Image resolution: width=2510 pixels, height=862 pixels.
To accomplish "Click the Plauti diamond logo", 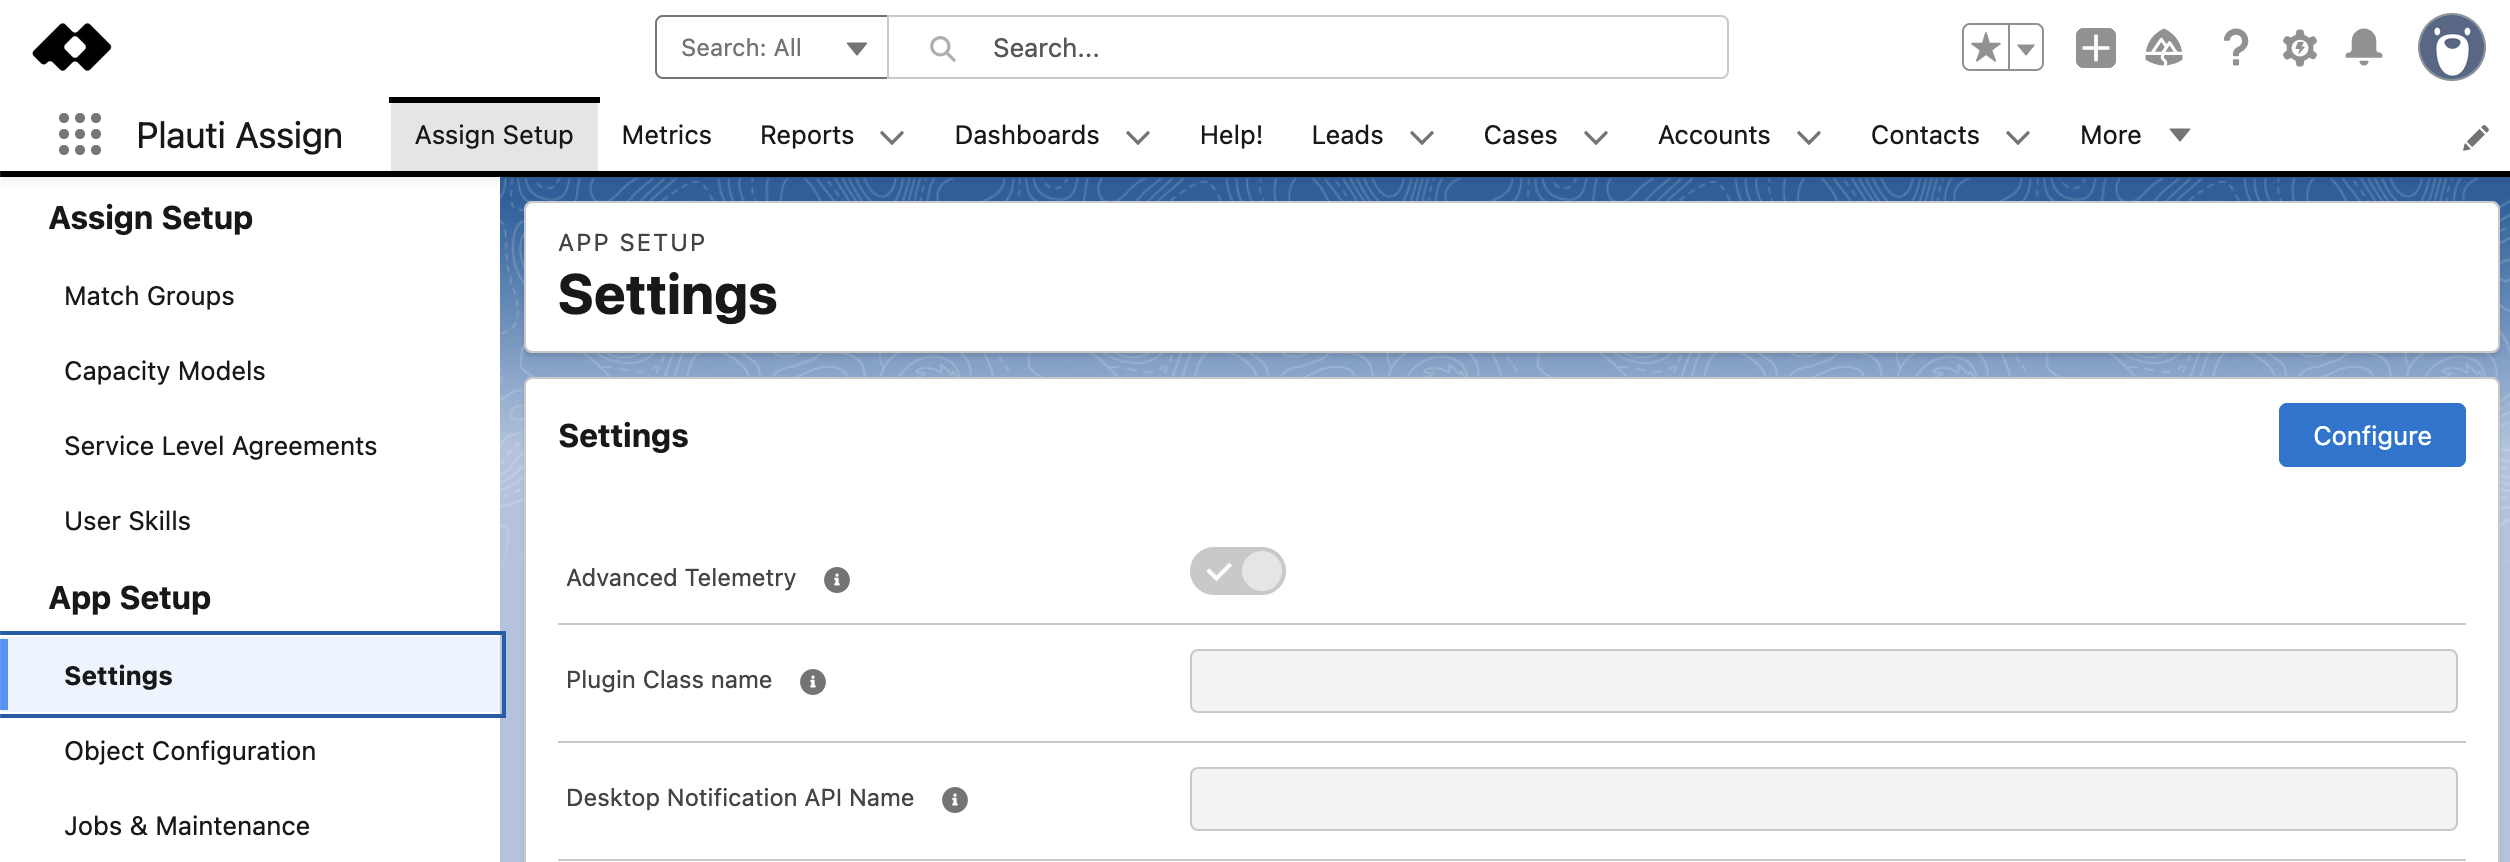I will pyautogui.click(x=72, y=47).
